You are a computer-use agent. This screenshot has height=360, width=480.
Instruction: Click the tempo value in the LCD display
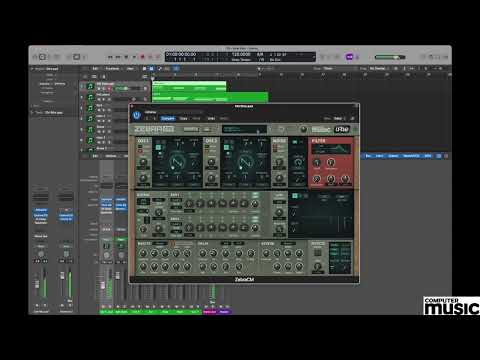[x=241, y=54]
